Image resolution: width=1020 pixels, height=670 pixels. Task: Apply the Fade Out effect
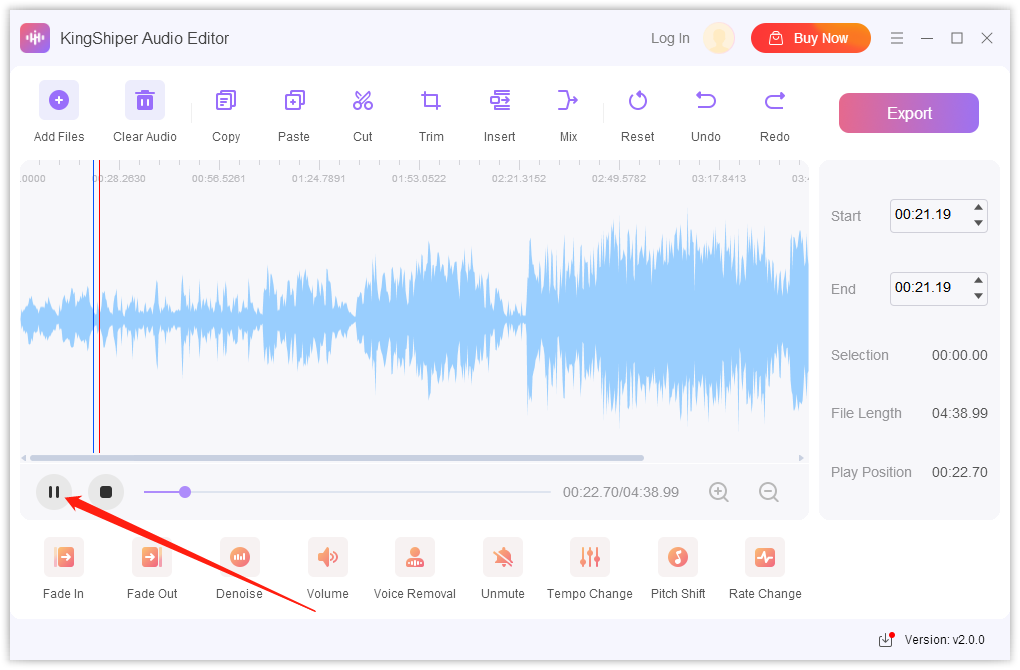pos(152,557)
